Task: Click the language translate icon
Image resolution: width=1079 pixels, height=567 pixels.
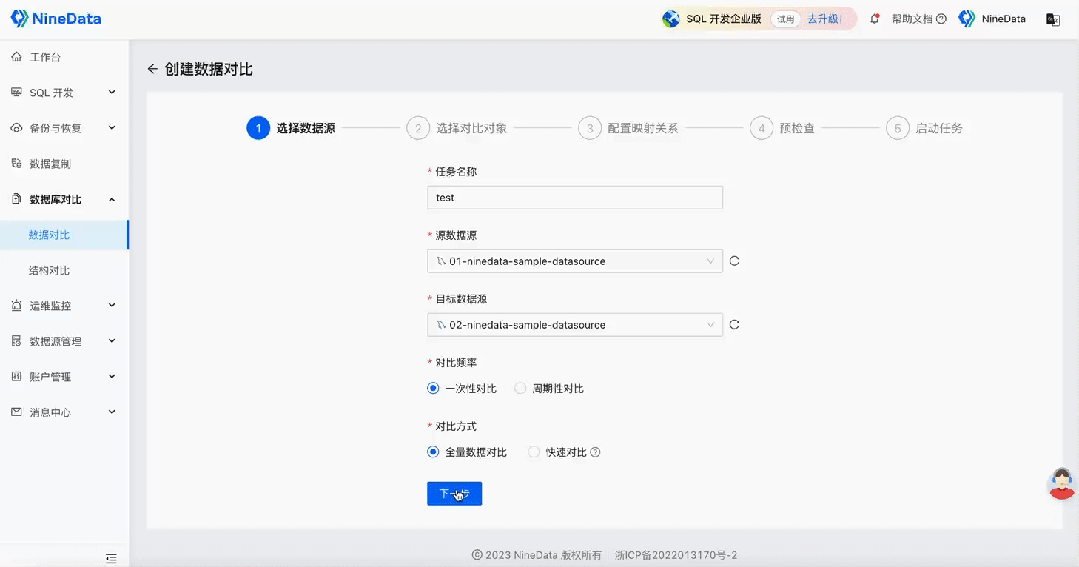Action: pos(1053,19)
